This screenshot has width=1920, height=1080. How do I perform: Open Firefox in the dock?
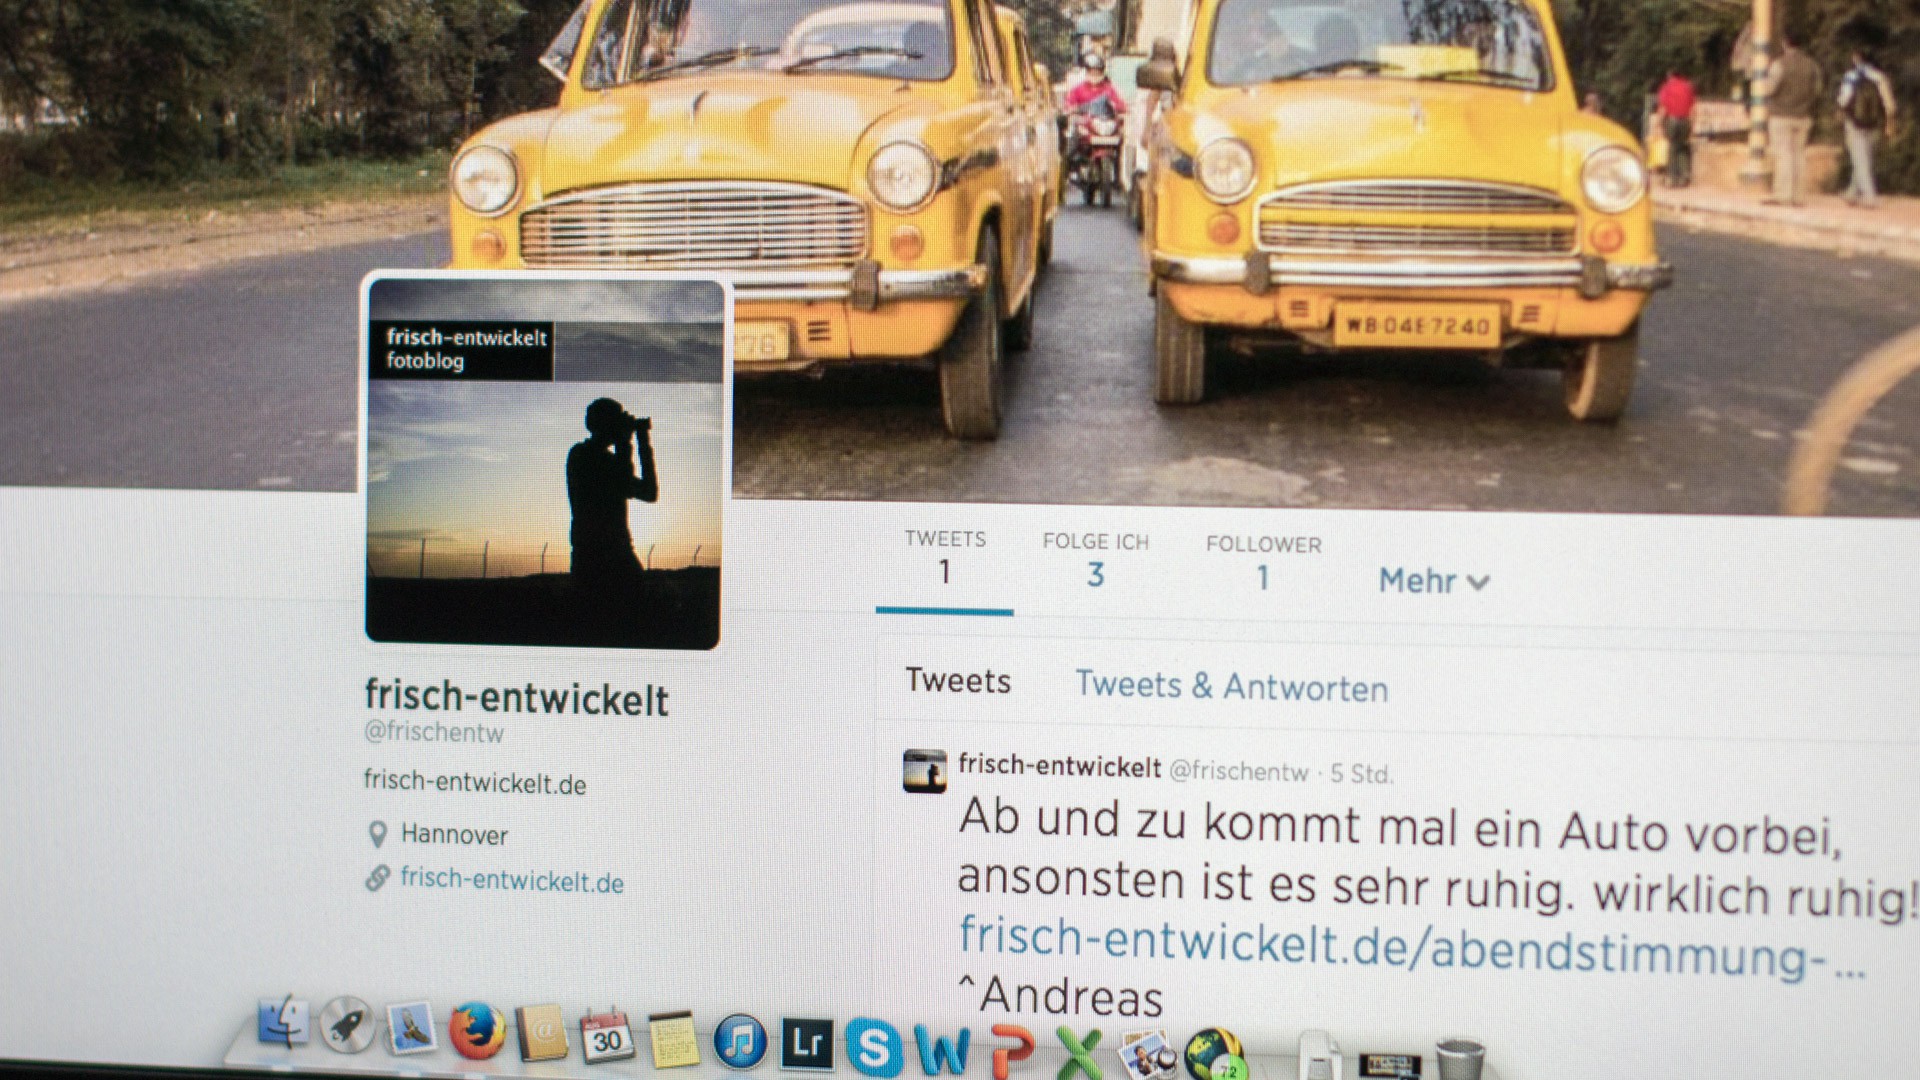(476, 1031)
